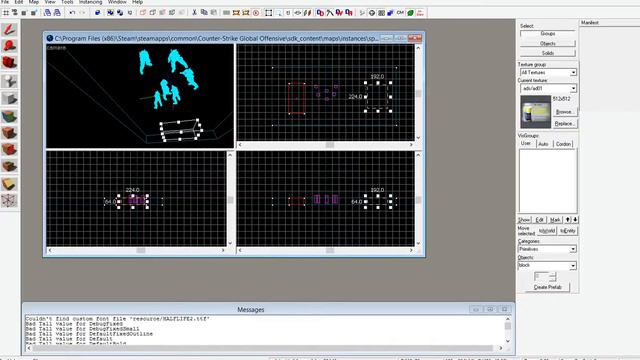The width and height of the screenshot is (640, 360).
Task: Select the Magnify tool
Action: click(x=9, y=46)
